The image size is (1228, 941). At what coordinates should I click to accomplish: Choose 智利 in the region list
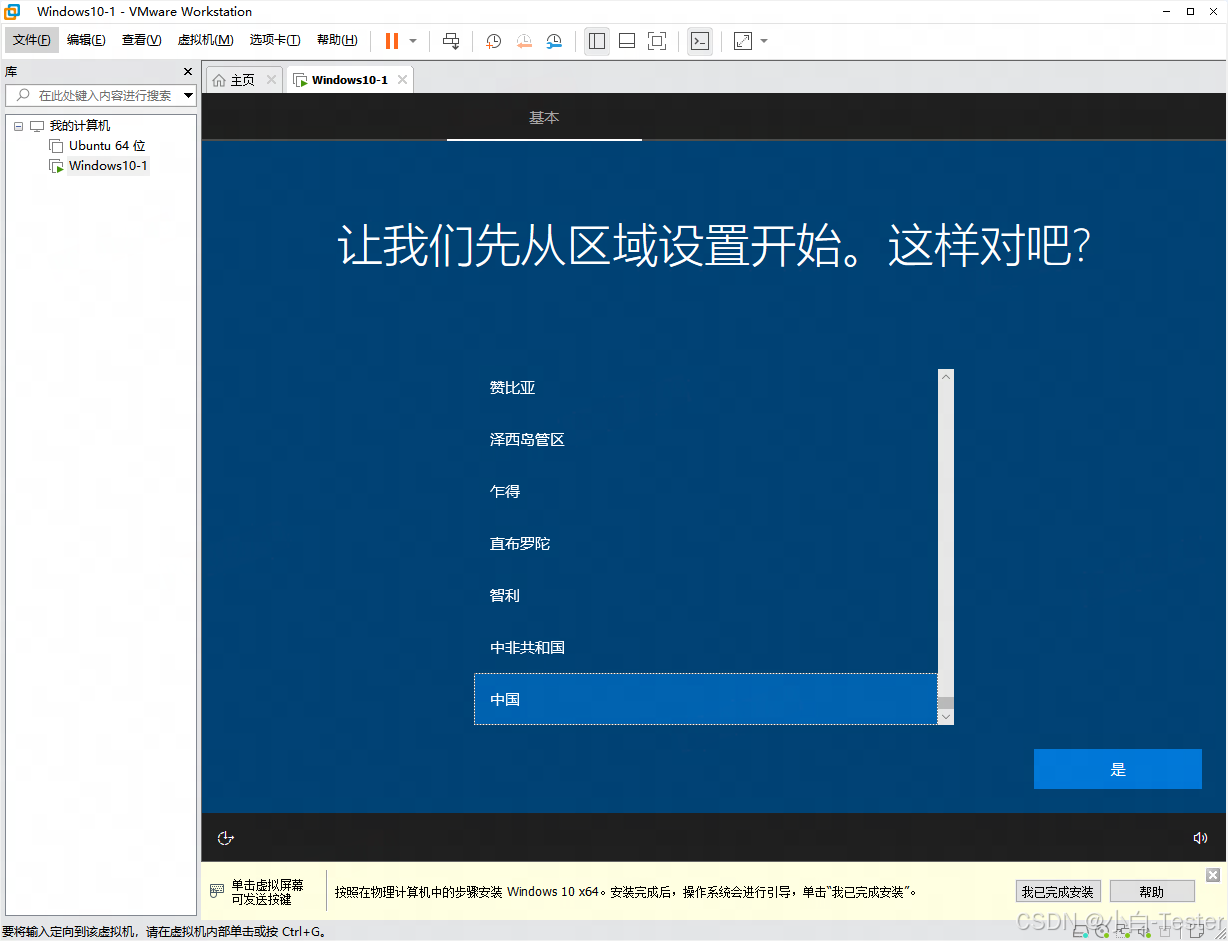pyautogui.click(x=706, y=596)
